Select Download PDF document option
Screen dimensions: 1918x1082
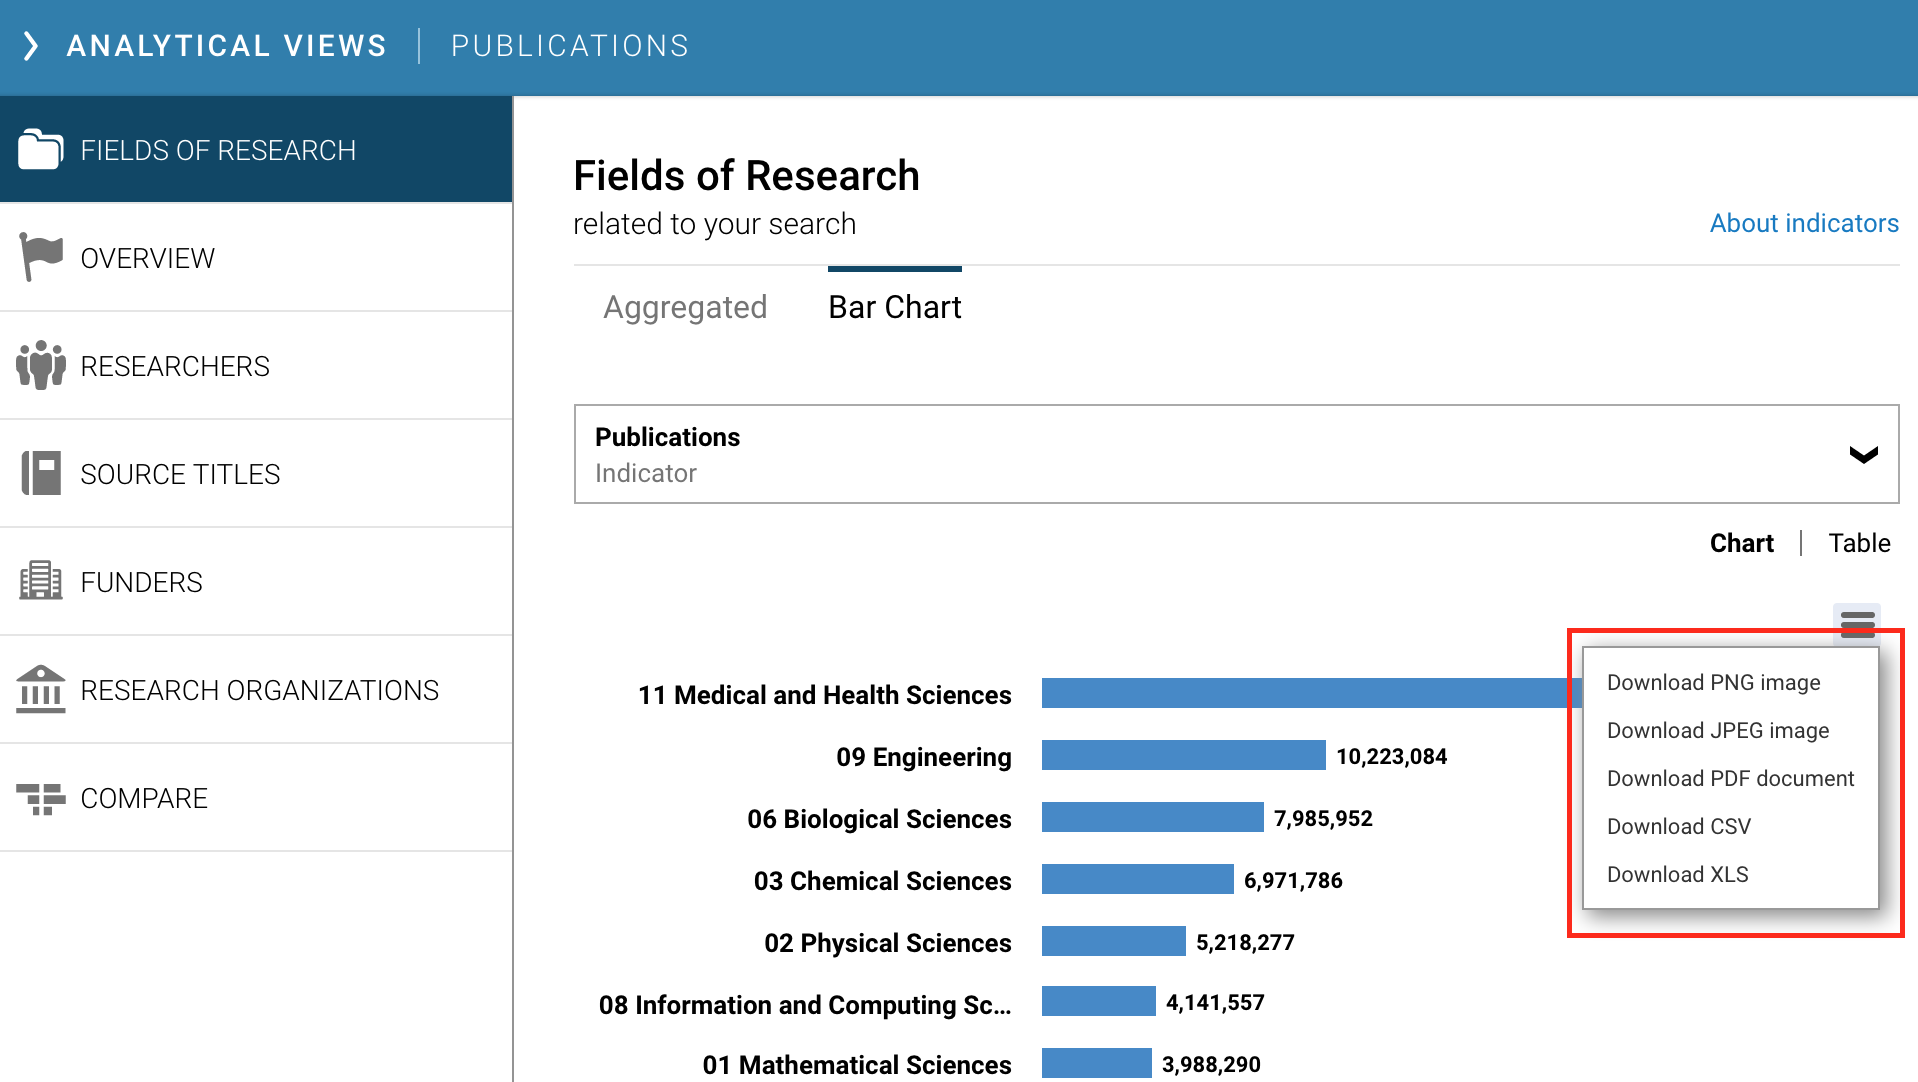(x=1730, y=778)
